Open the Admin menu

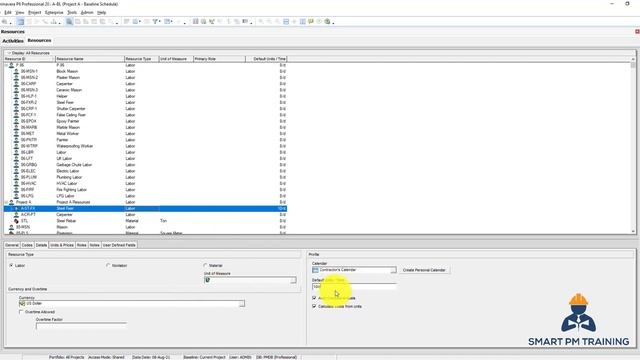pos(87,13)
